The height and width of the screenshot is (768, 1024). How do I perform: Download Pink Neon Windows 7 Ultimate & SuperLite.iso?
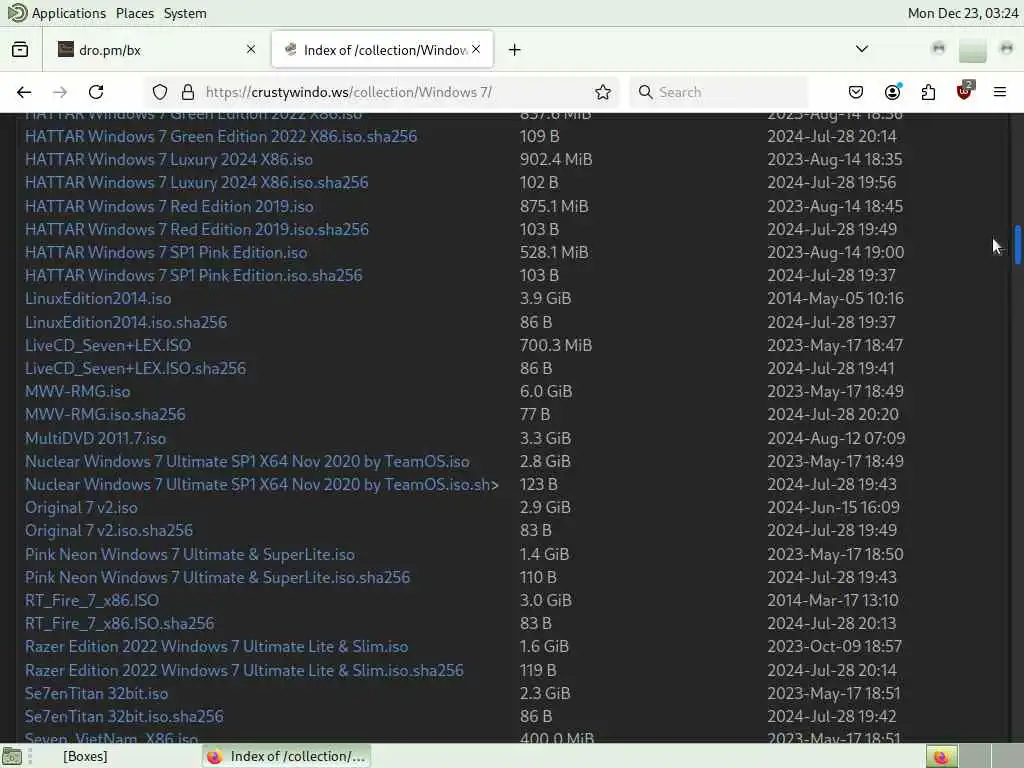[190, 554]
